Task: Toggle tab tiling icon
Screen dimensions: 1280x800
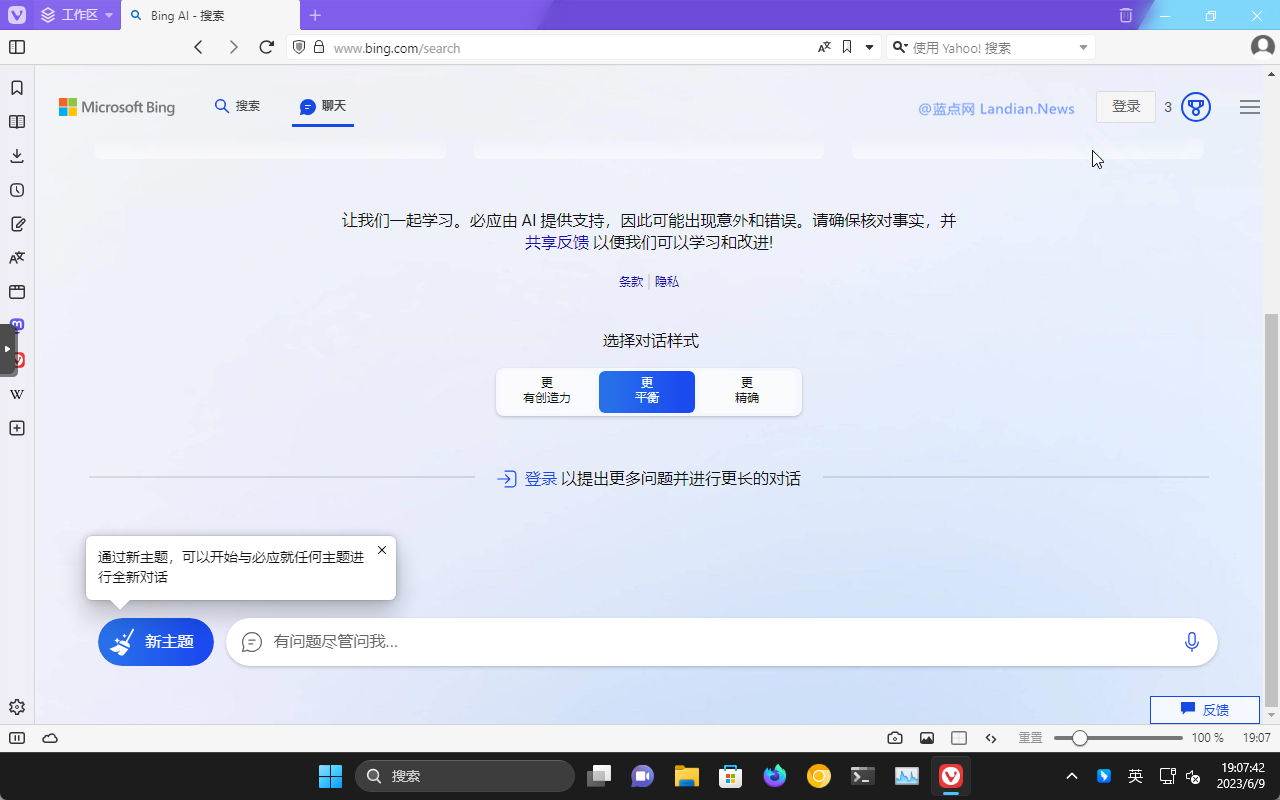Action: (x=959, y=738)
